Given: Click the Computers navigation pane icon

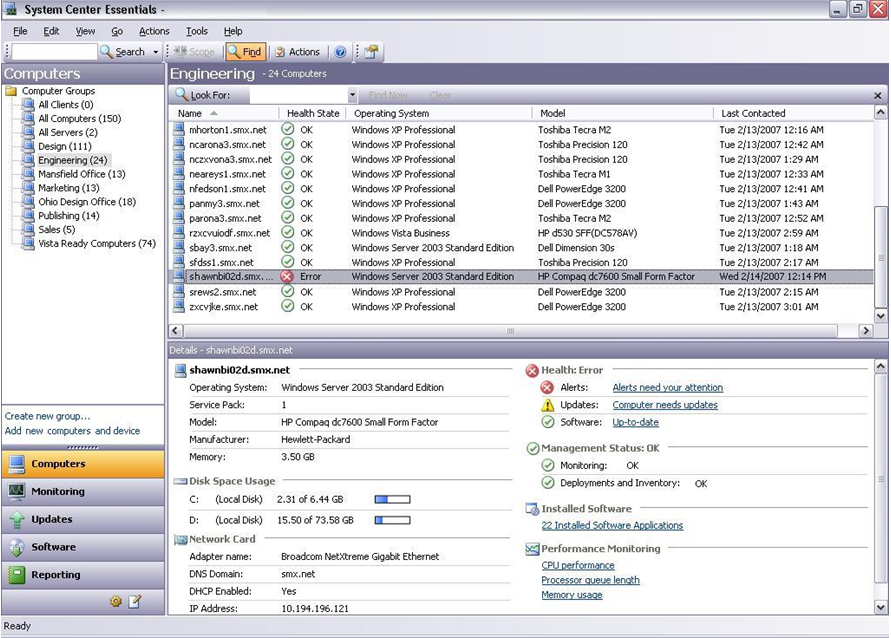Looking at the screenshot, I should 16,464.
